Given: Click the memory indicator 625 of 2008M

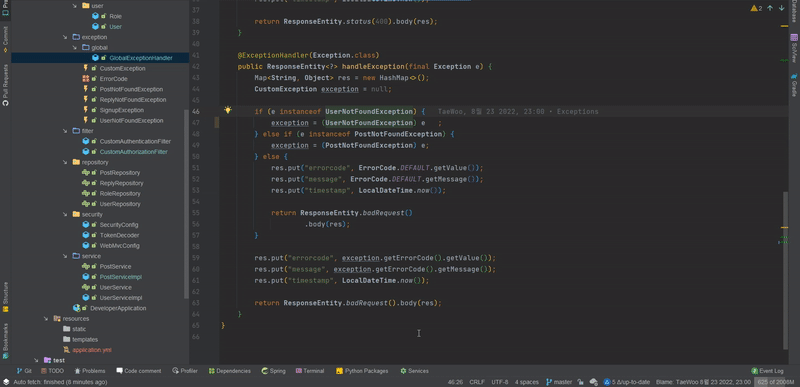Looking at the screenshot, I should [776, 382].
